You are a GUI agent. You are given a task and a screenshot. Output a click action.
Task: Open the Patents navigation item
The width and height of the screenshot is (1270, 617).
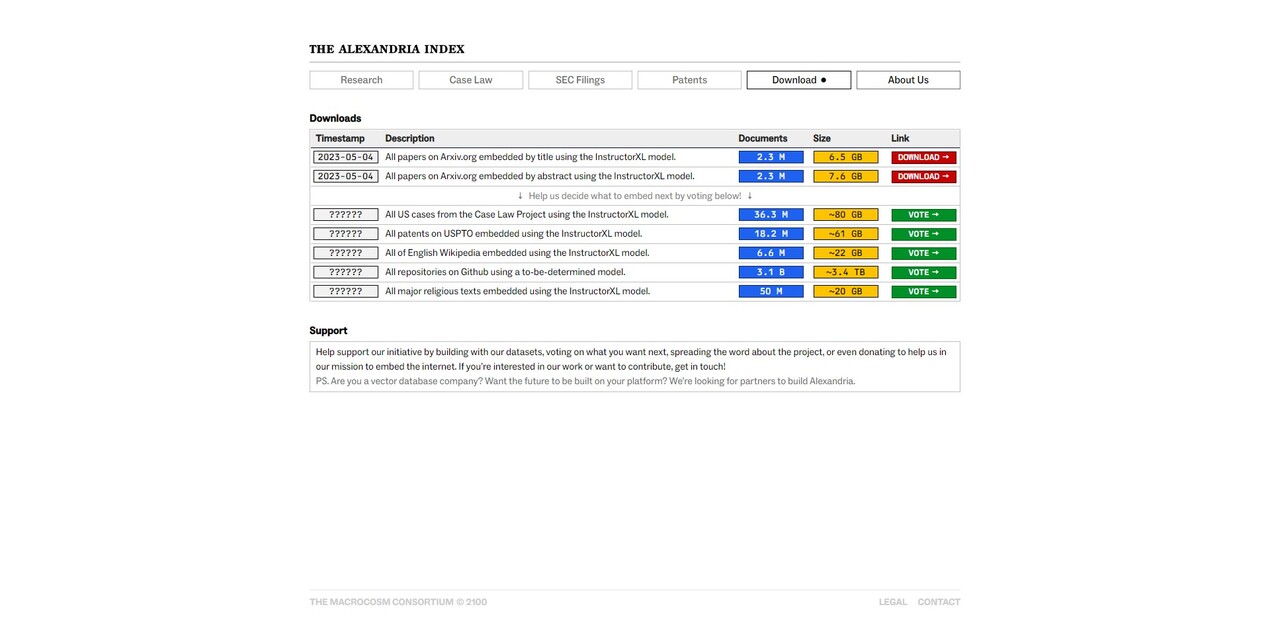tap(689, 79)
